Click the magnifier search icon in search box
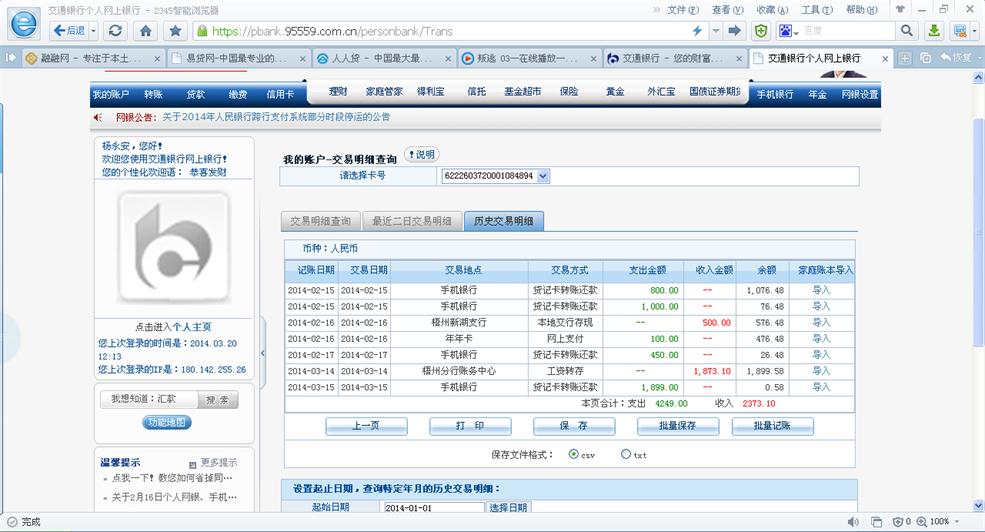Image resolution: width=985 pixels, height=532 pixels. pyautogui.click(x=907, y=31)
